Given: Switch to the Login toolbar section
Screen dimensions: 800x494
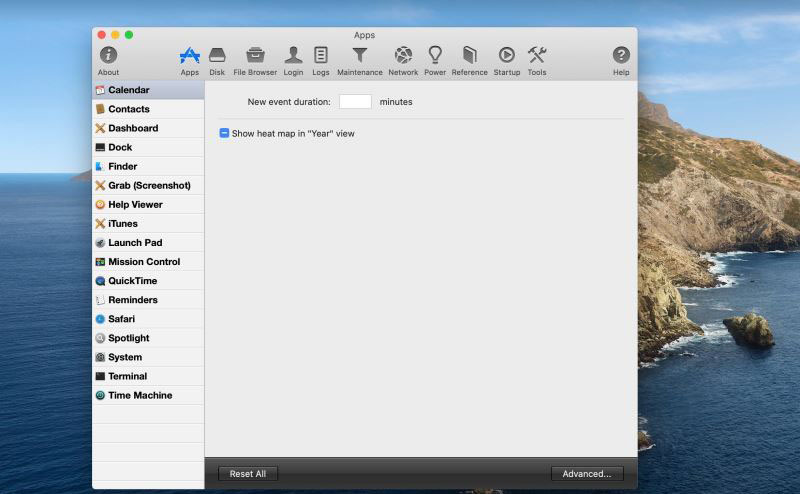Looking at the screenshot, I should pyautogui.click(x=293, y=56).
